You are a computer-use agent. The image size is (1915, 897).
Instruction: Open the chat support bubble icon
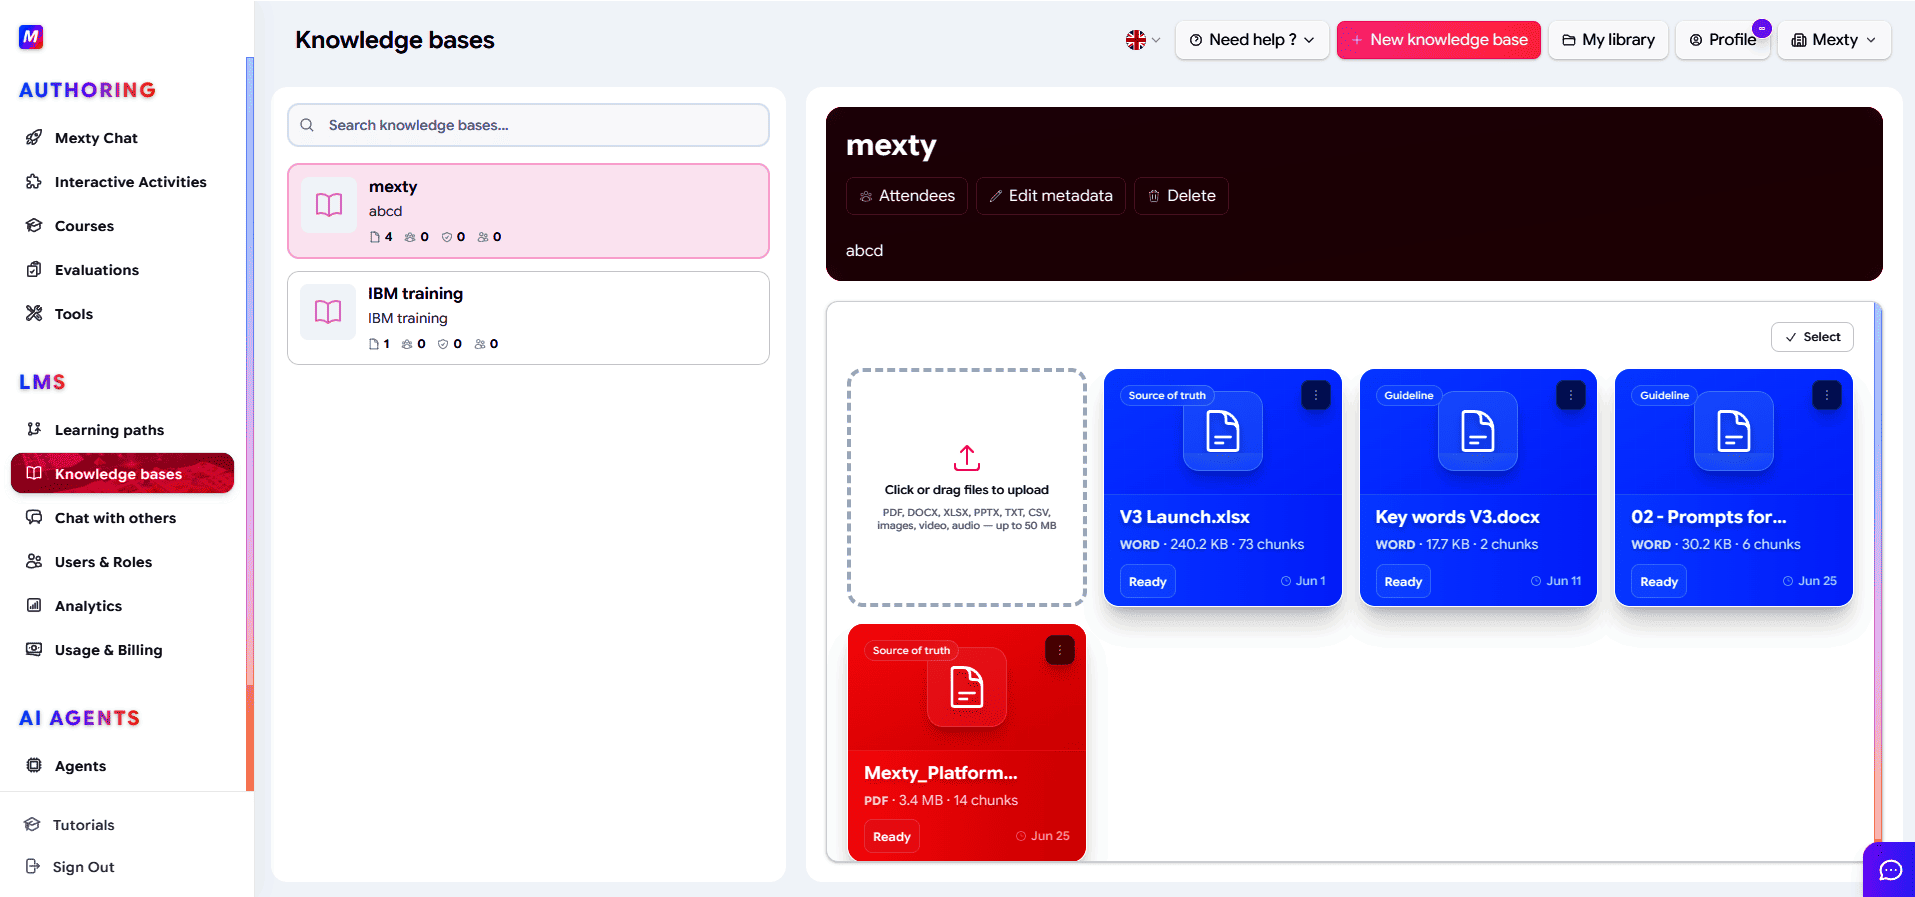1890,870
